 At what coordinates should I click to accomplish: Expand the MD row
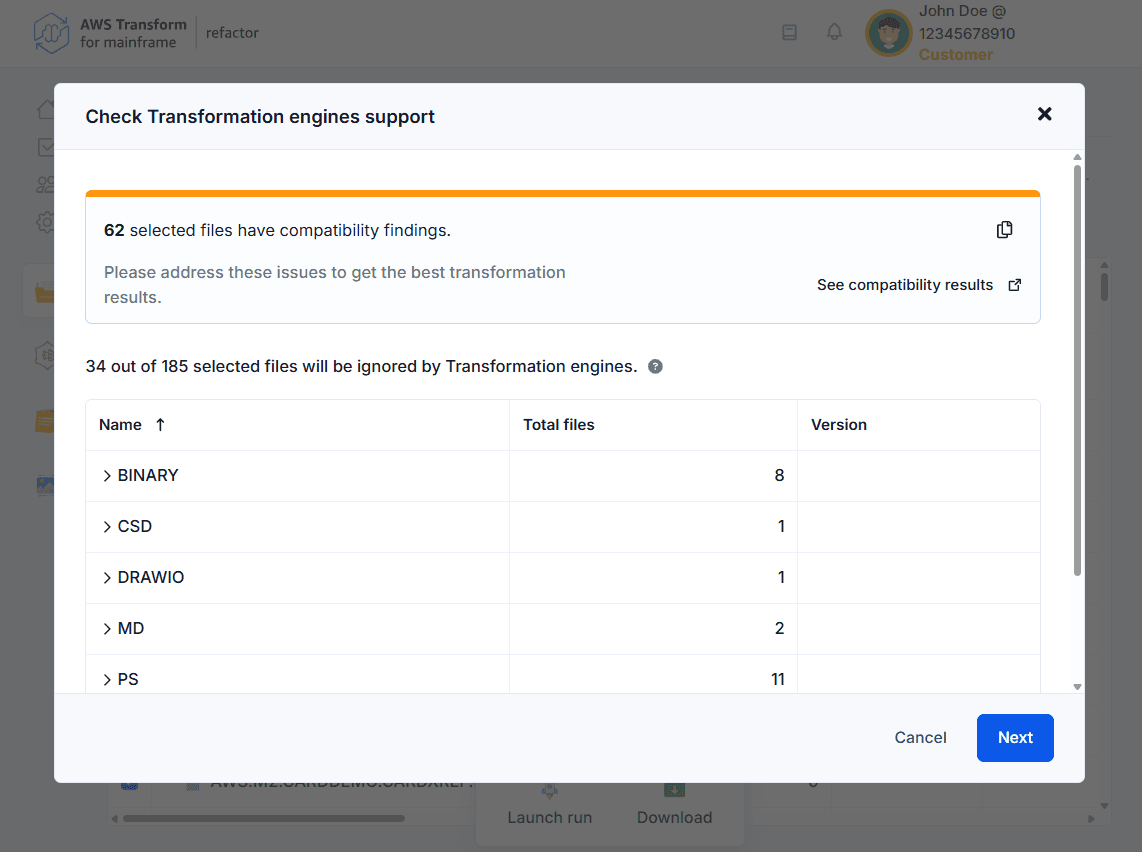pos(107,629)
